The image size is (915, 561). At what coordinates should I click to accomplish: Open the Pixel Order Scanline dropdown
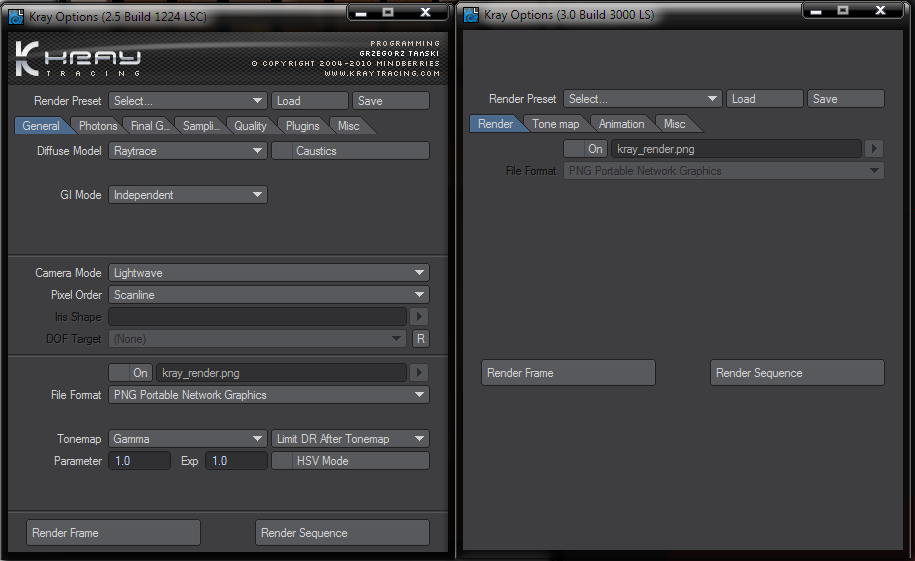click(268, 295)
